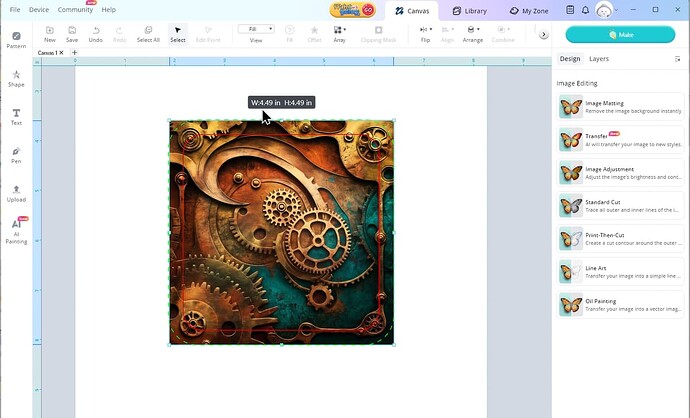The image size is (690, 418).
Task: Open the notifications bell
Action: click(585, 10)
